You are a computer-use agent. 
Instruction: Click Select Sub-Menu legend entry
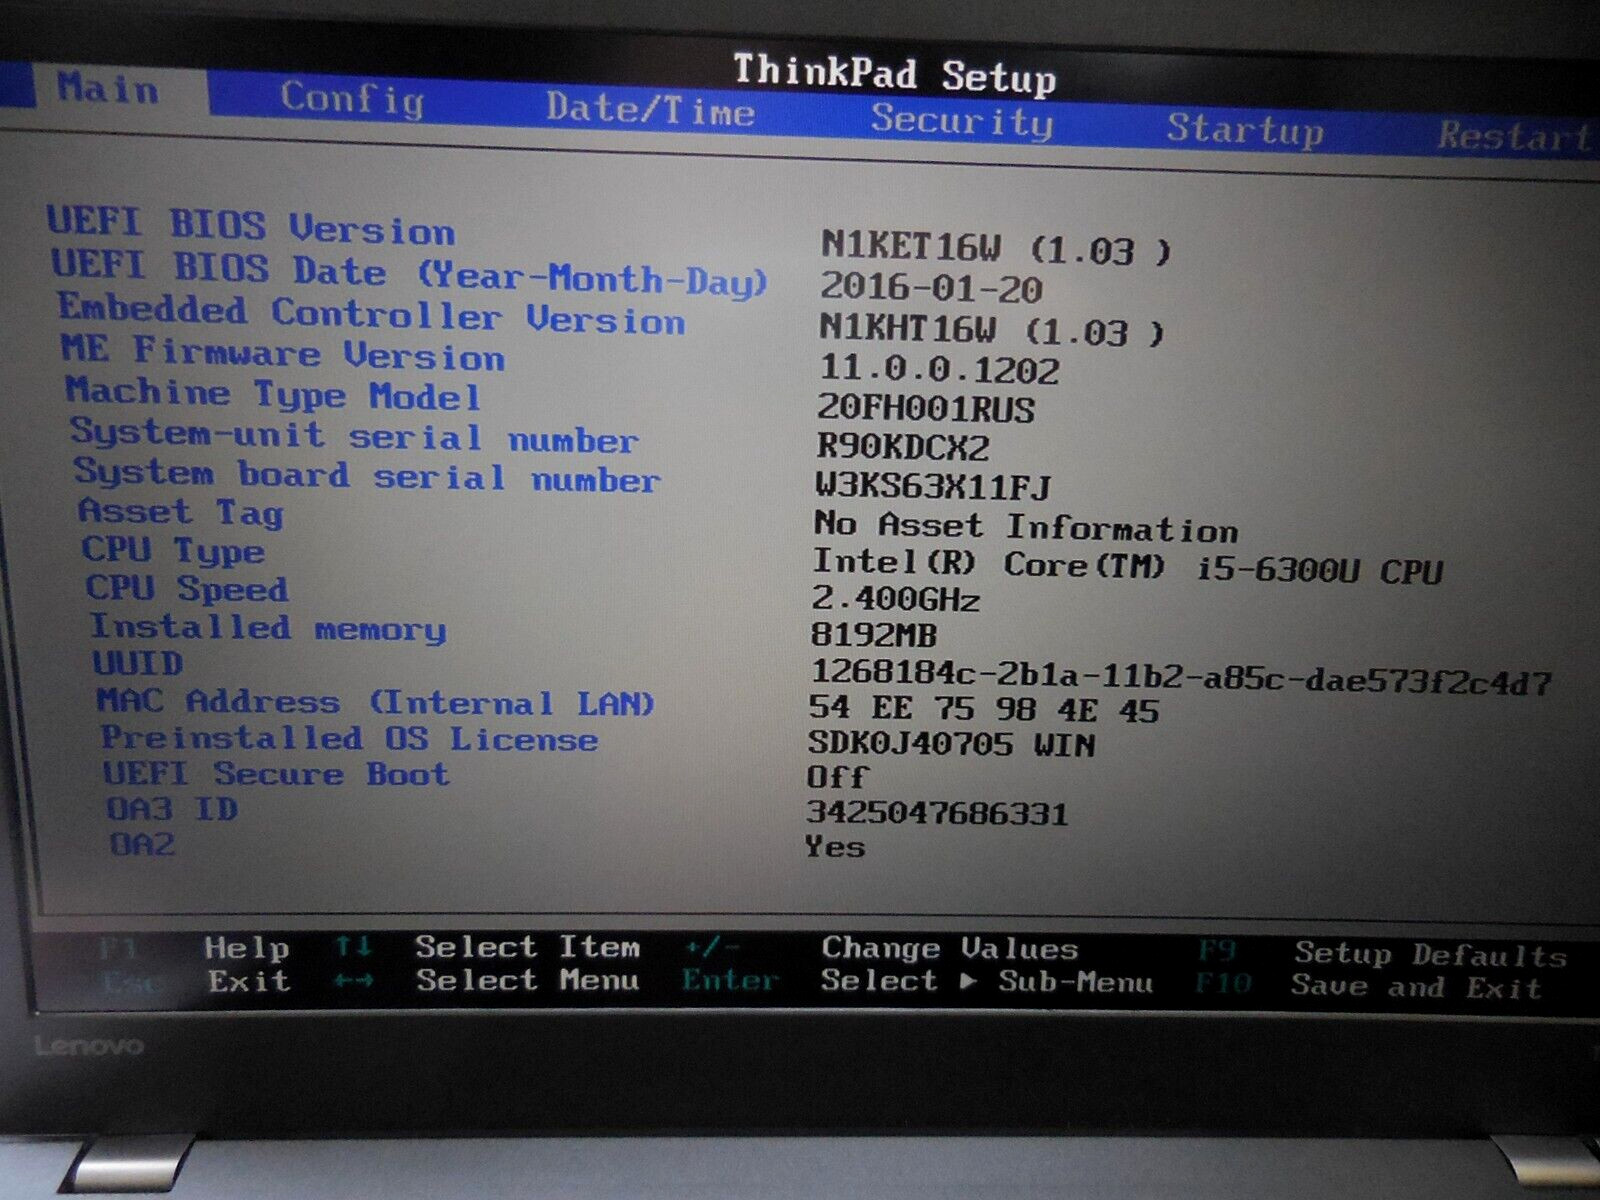pos(986,981)
